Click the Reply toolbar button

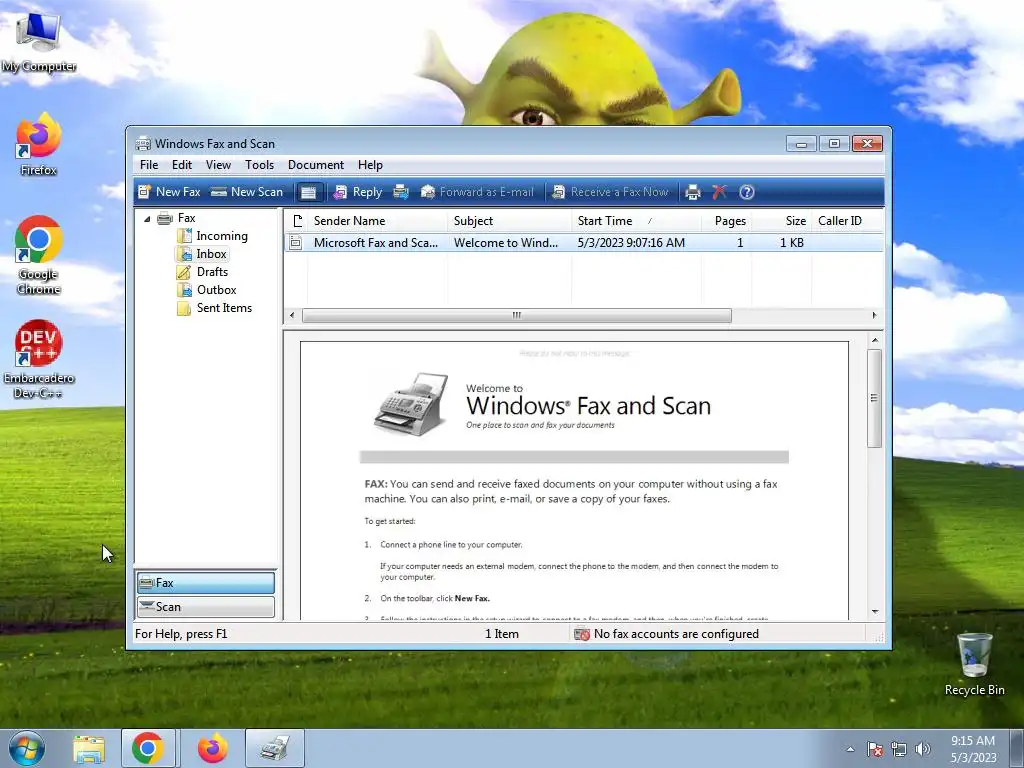(358, 192)
